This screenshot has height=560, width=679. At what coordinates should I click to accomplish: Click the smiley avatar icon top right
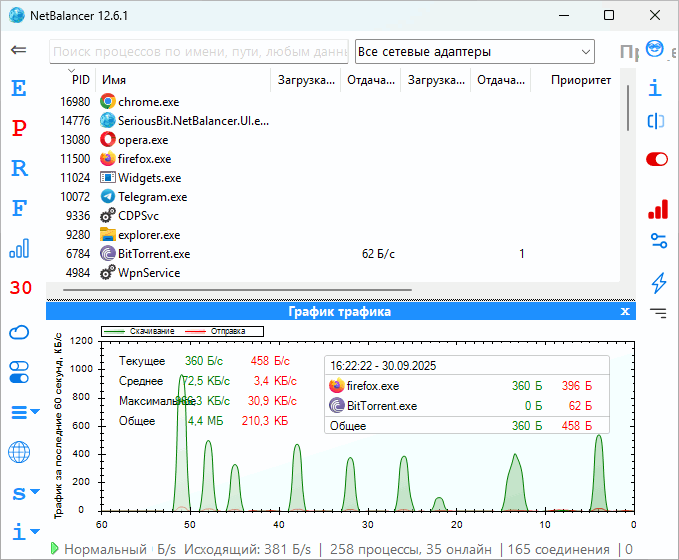[x=654, y=48]
